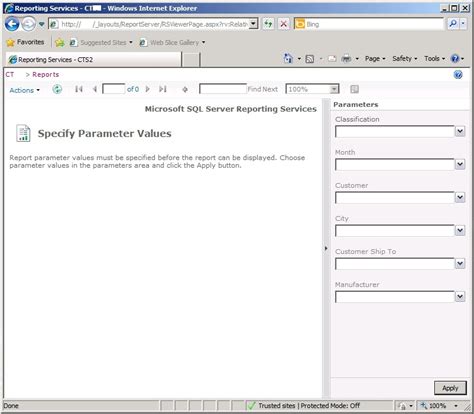Open SharePoint help icon near the breadcrumb
Viewport: 474px width, 414px height.
click(458, 75)
